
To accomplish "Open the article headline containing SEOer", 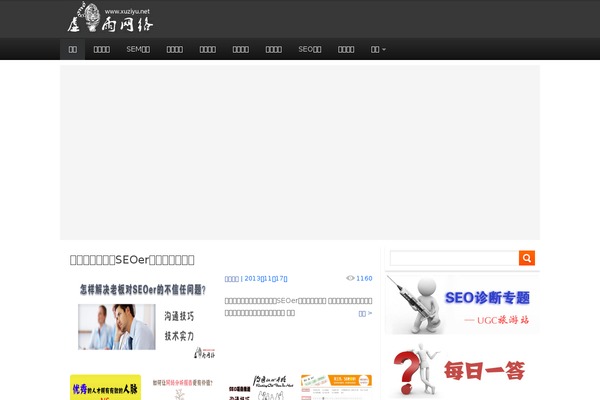I will pos(132,260).
